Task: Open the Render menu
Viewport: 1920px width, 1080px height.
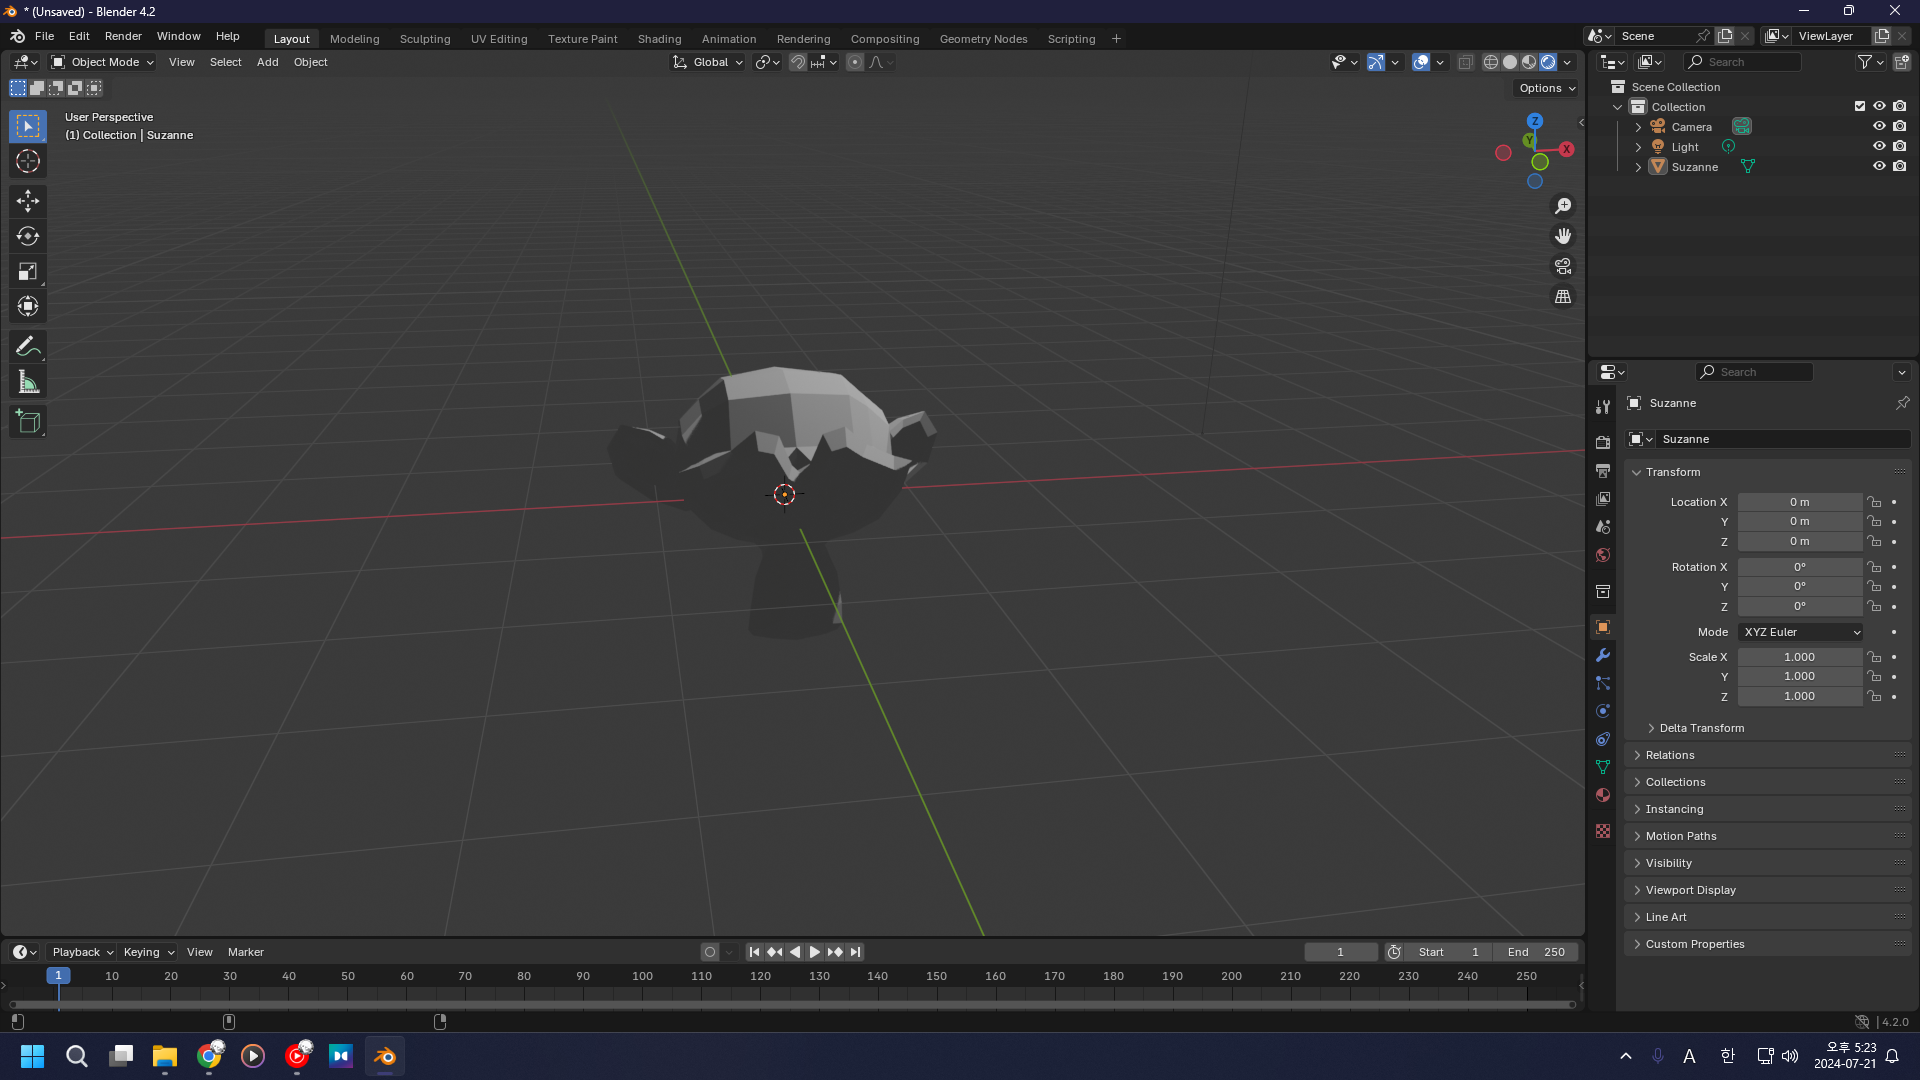Action: click(123, 36)
